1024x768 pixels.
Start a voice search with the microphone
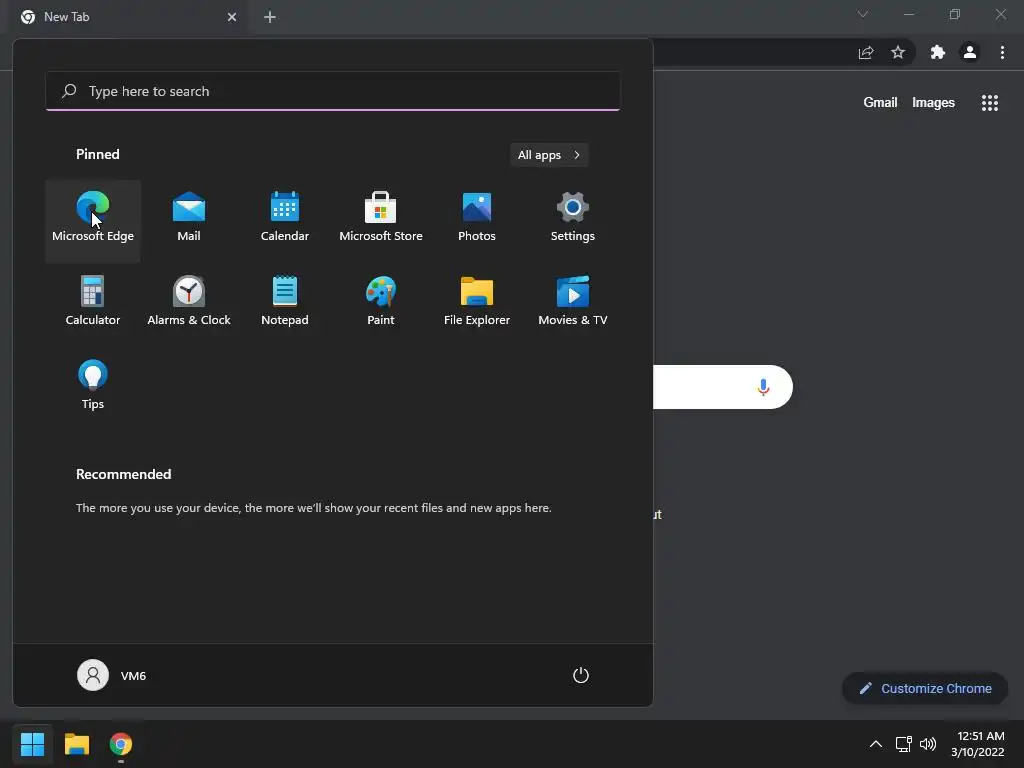coord(763,387)
